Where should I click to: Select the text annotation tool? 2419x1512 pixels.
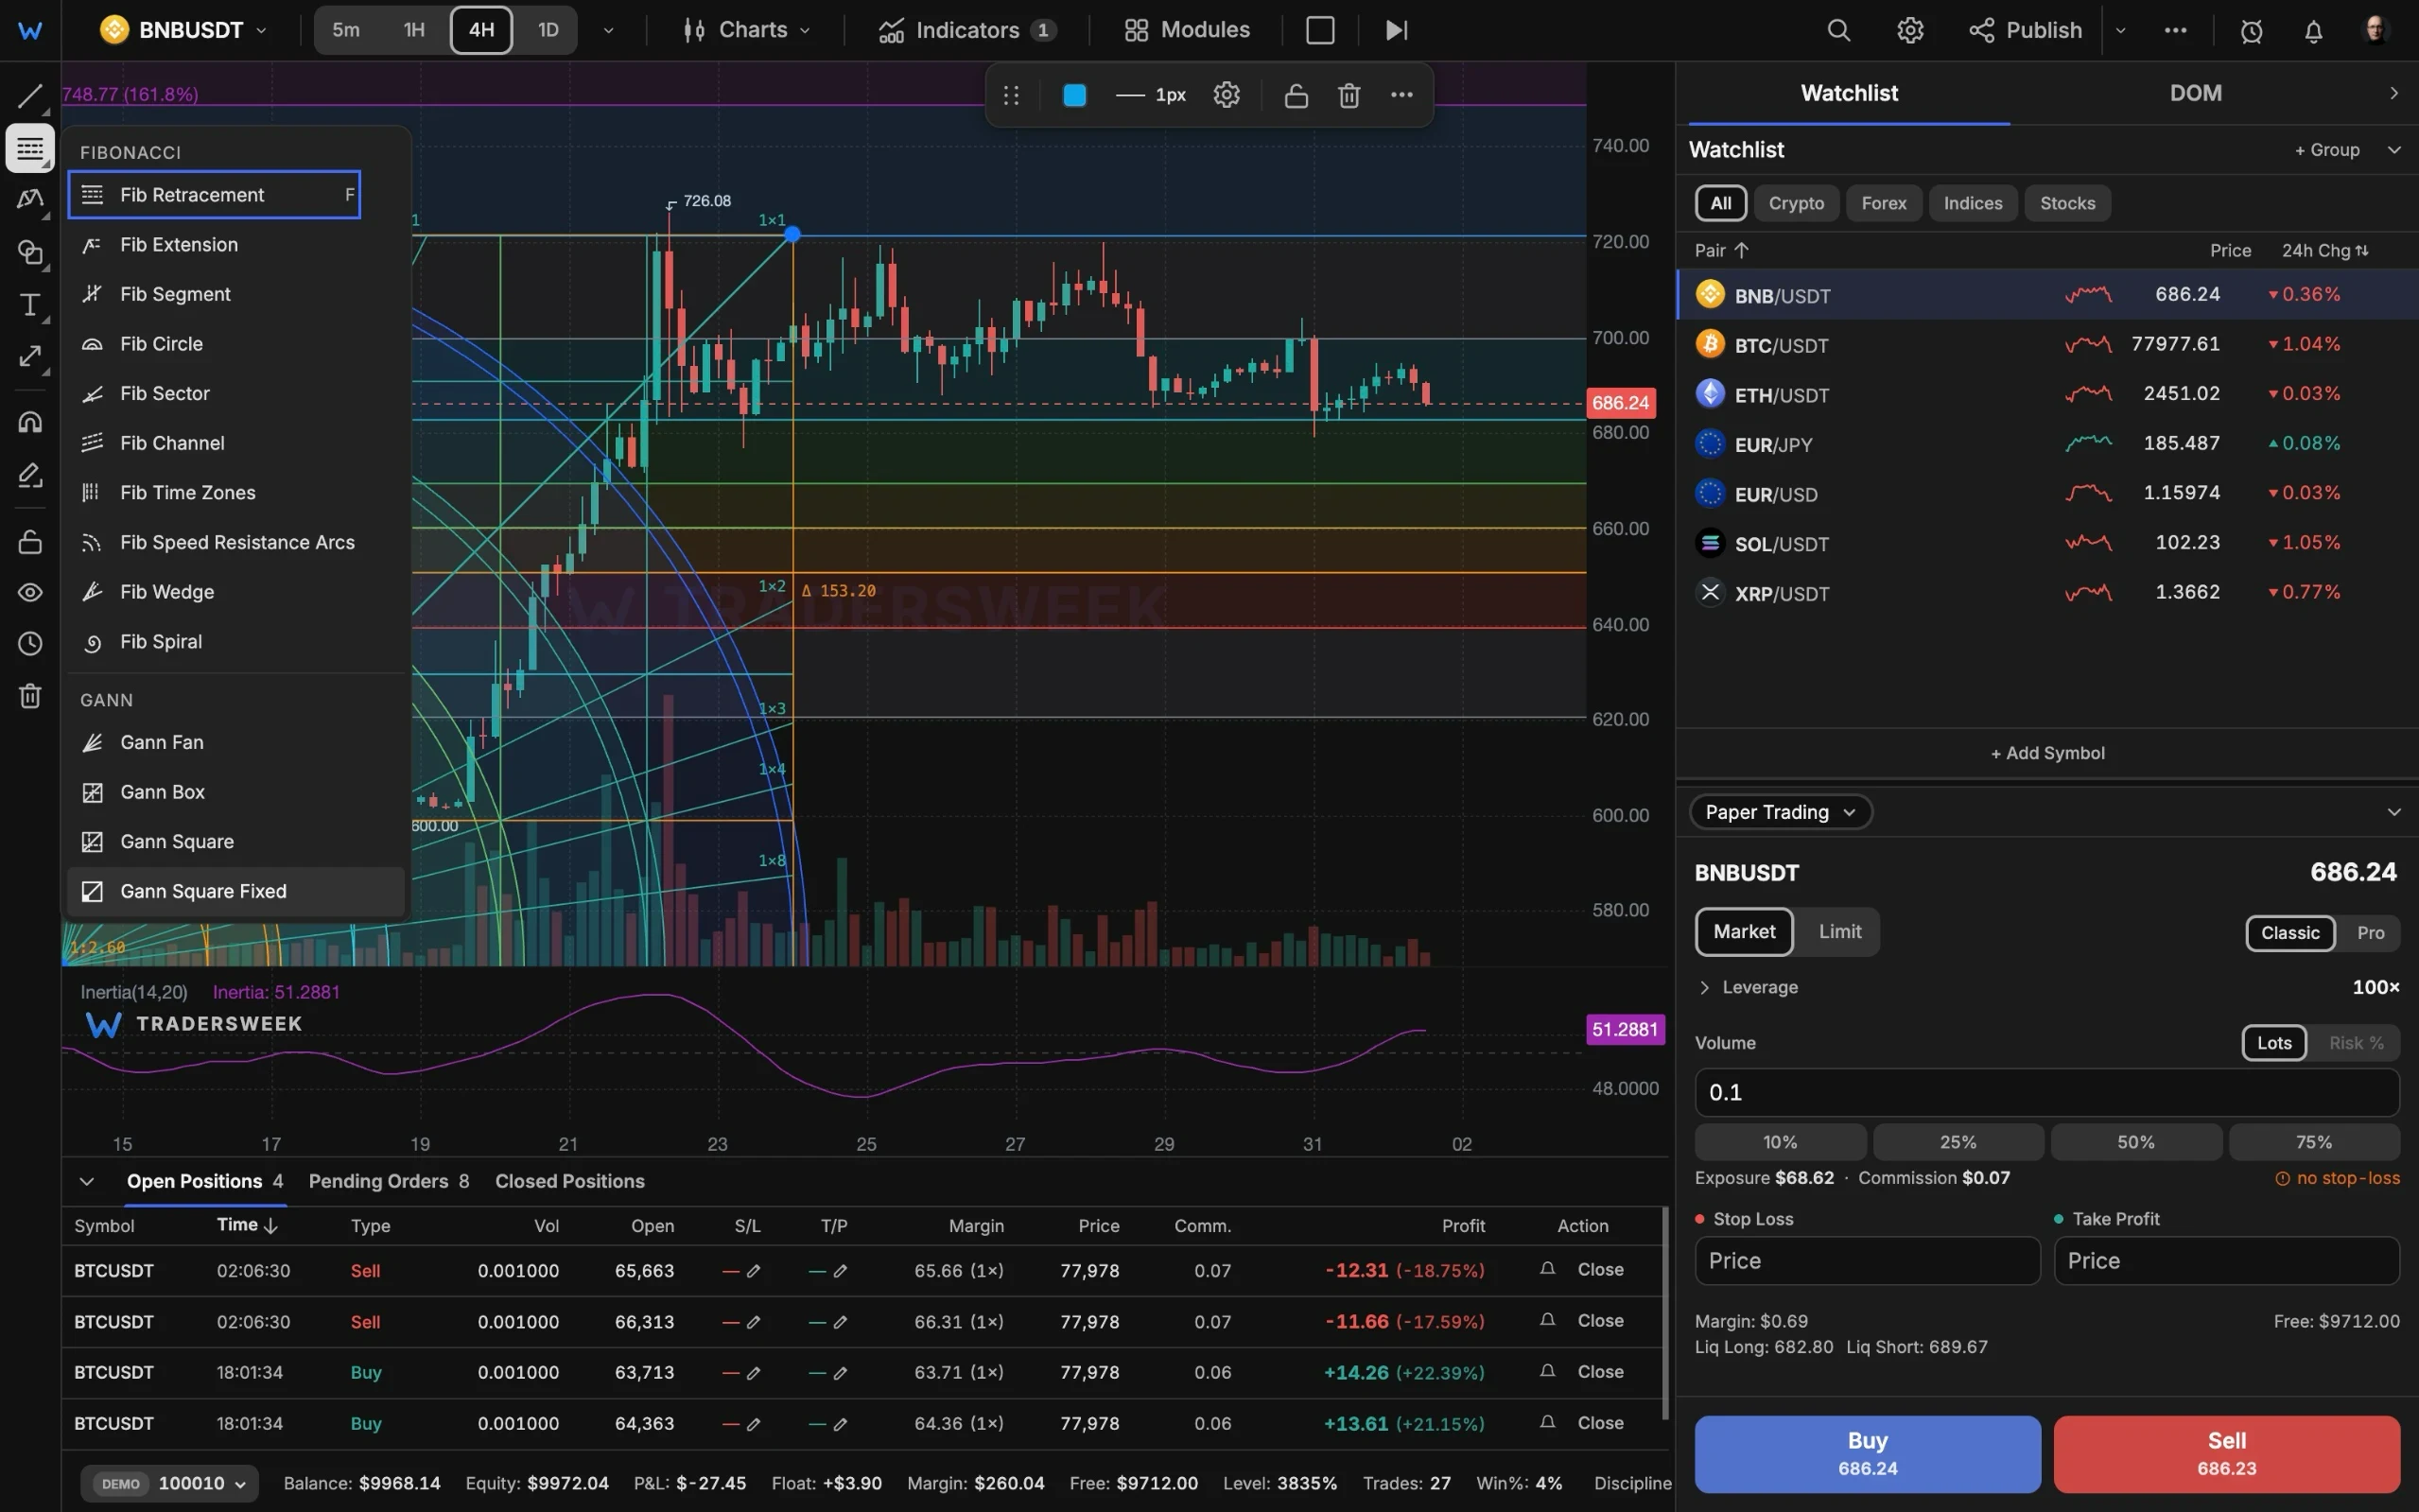pyautogui.click(x=30, y=305)
